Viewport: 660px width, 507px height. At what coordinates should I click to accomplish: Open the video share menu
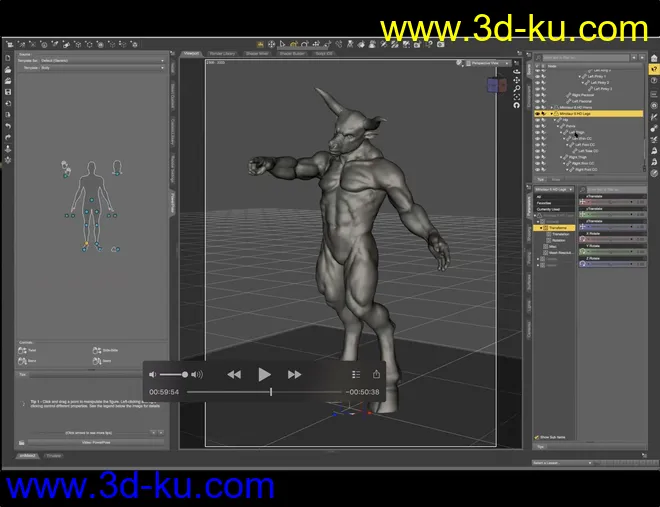[377, 374]
